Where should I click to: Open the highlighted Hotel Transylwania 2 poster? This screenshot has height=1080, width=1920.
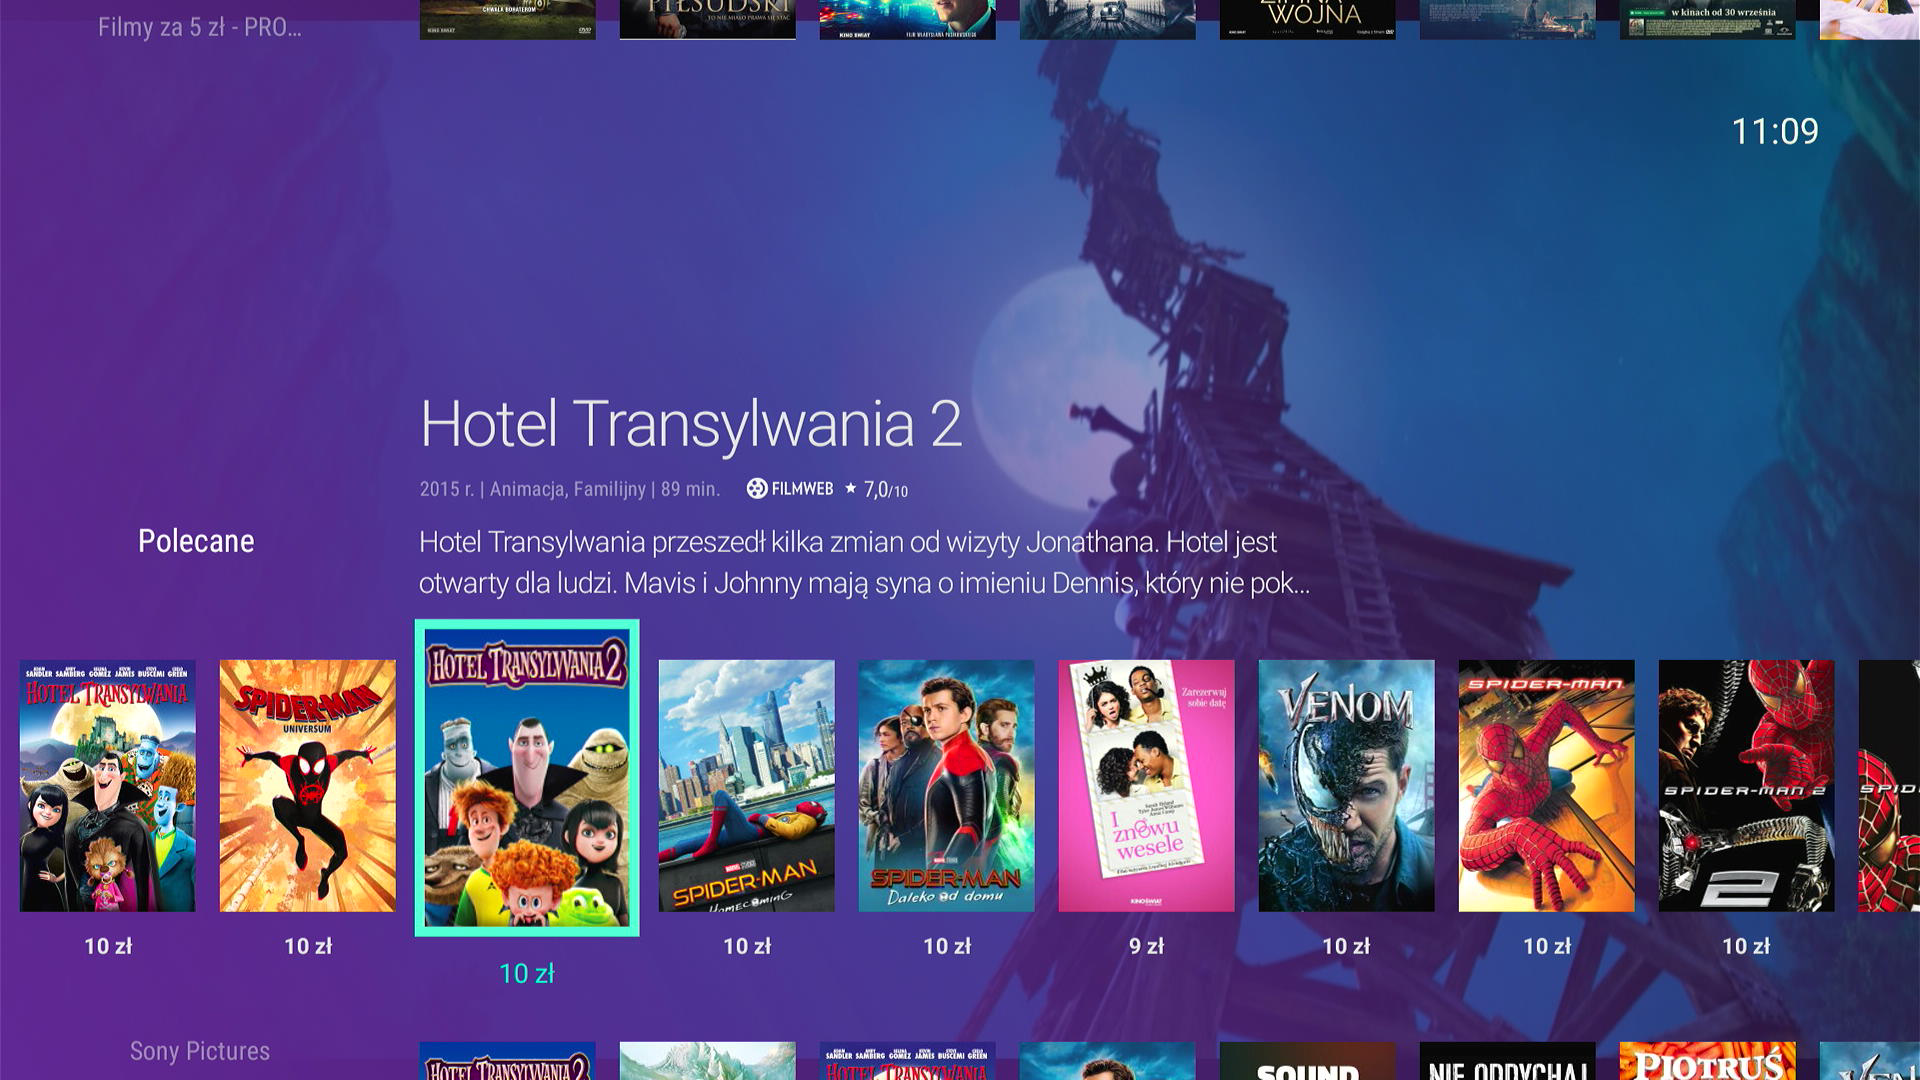527,778
